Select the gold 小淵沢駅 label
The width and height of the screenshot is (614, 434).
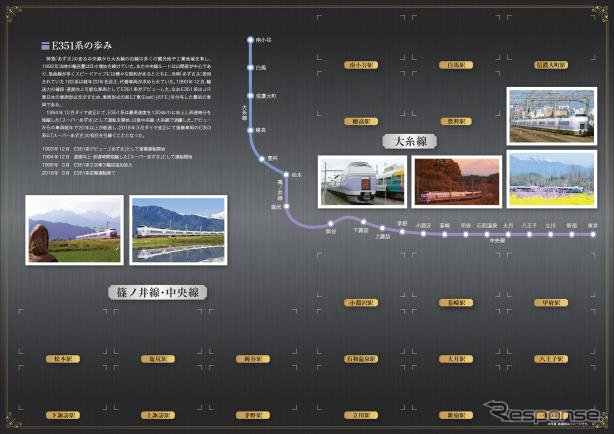pyautogui.click(x=361, y=302)
